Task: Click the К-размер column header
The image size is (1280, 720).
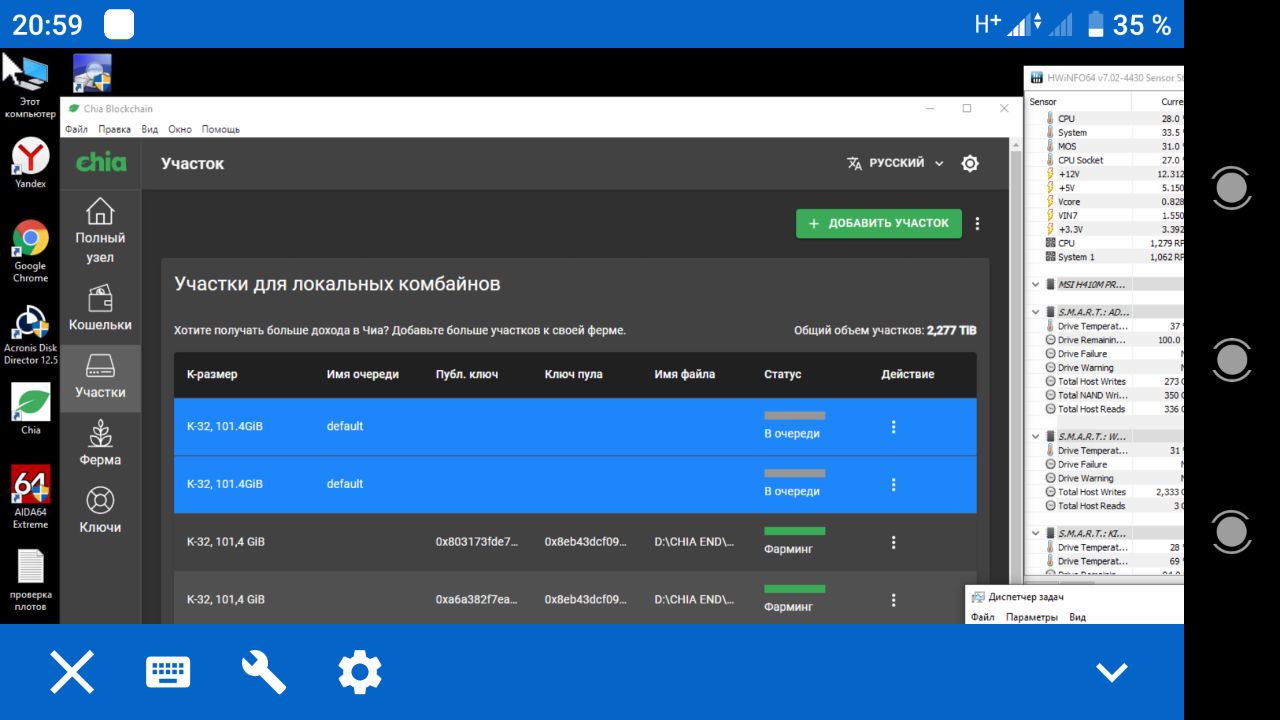Action: (x=212, y=375)
